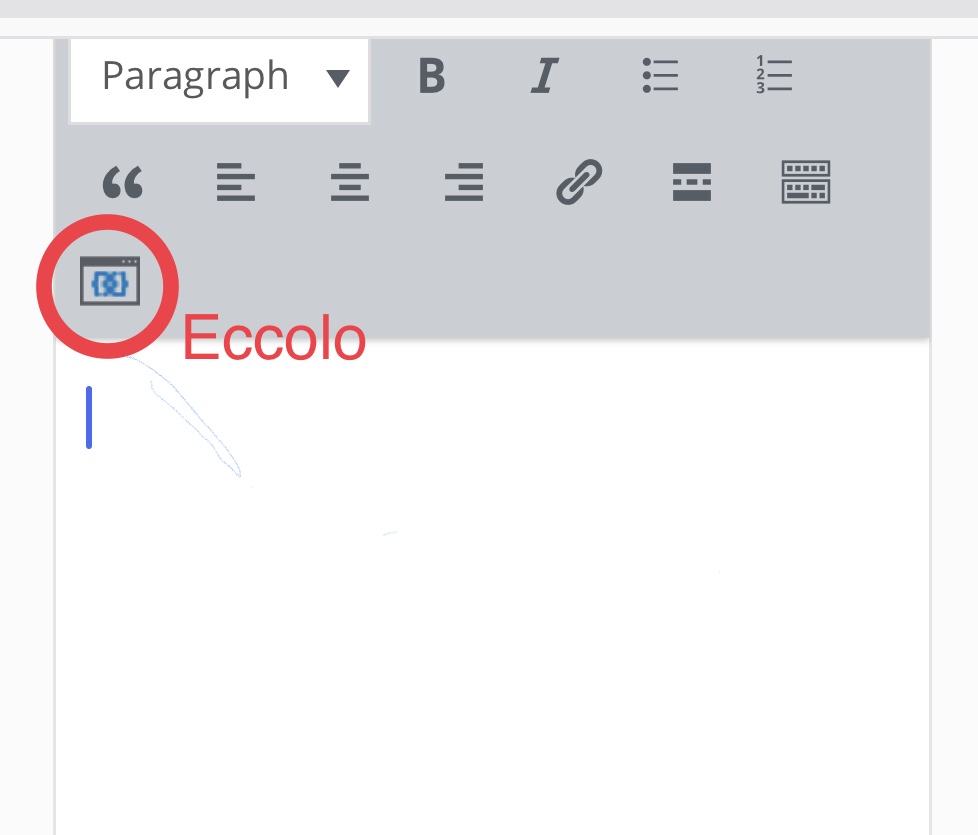Click the chain link toolbar button
Screen dimensions: 978x835
pyautogui.click(x=579, y=181)
